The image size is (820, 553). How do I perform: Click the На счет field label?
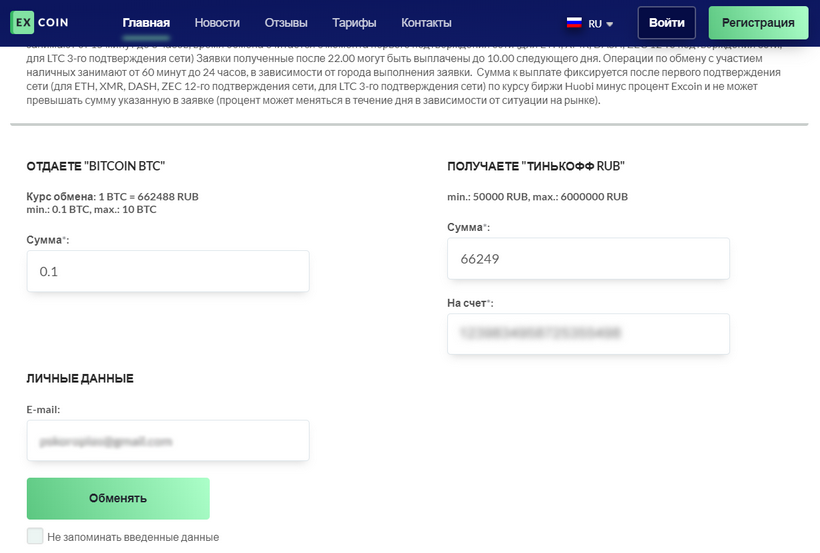pos(470,303)
